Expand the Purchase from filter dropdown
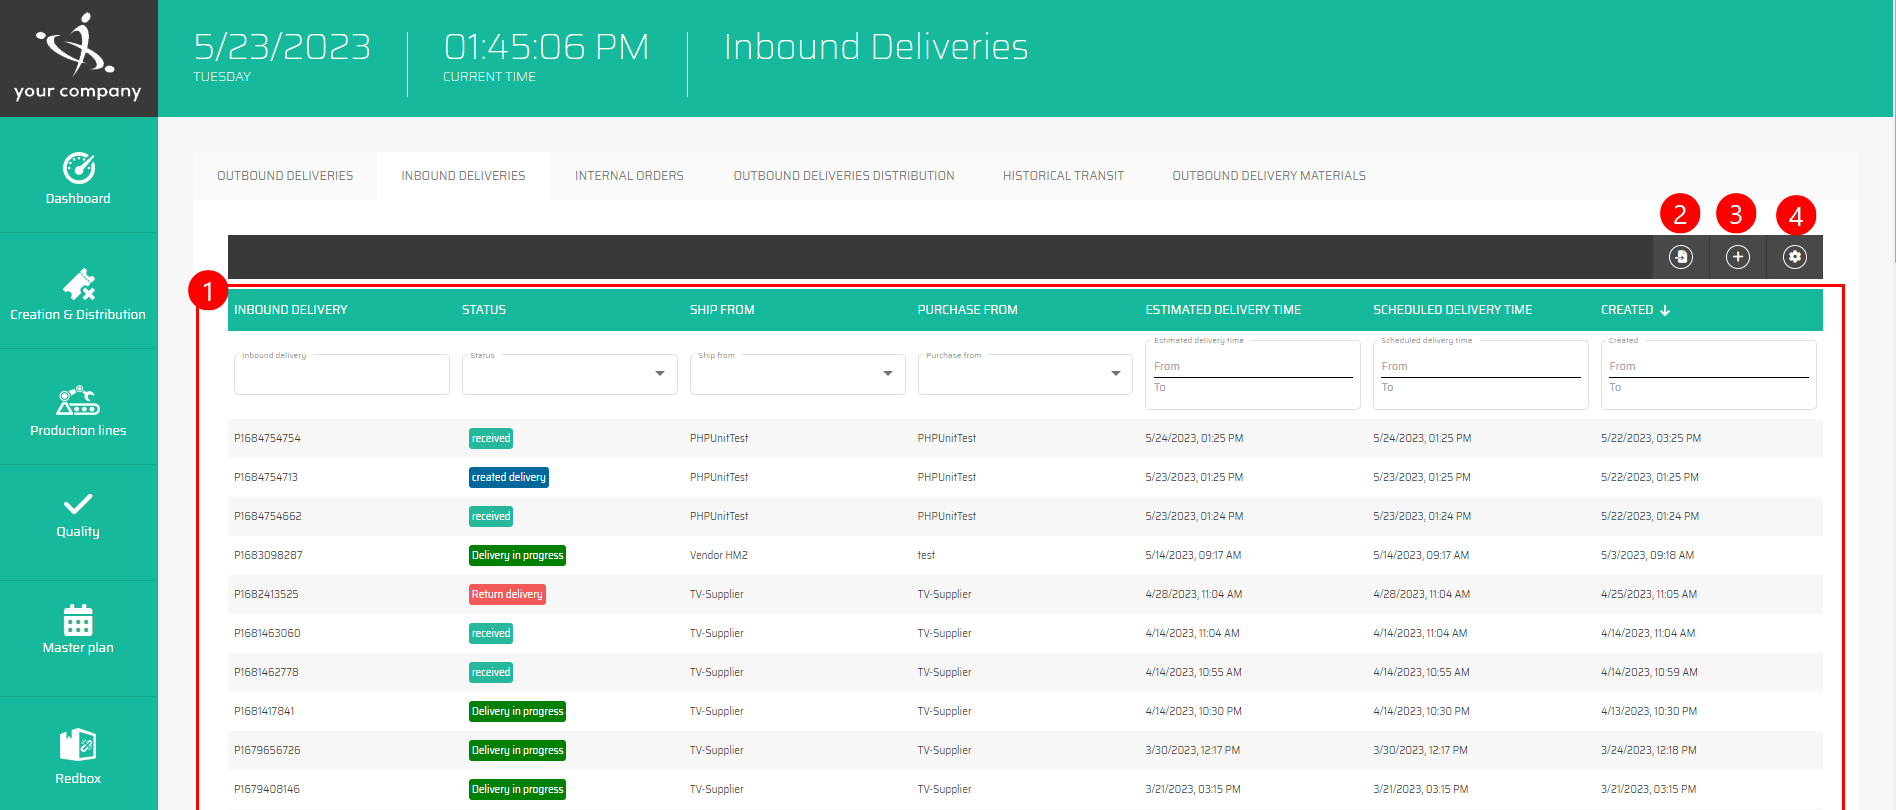1896x810 pixels. [1115, 374]
